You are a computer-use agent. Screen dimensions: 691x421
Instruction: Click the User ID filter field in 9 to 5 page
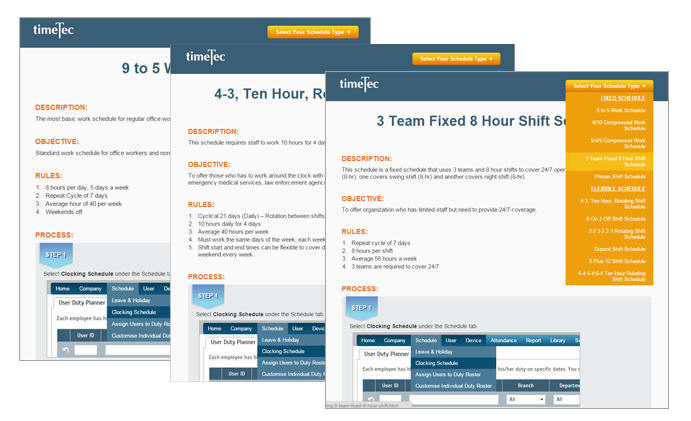tap(85, 350)
